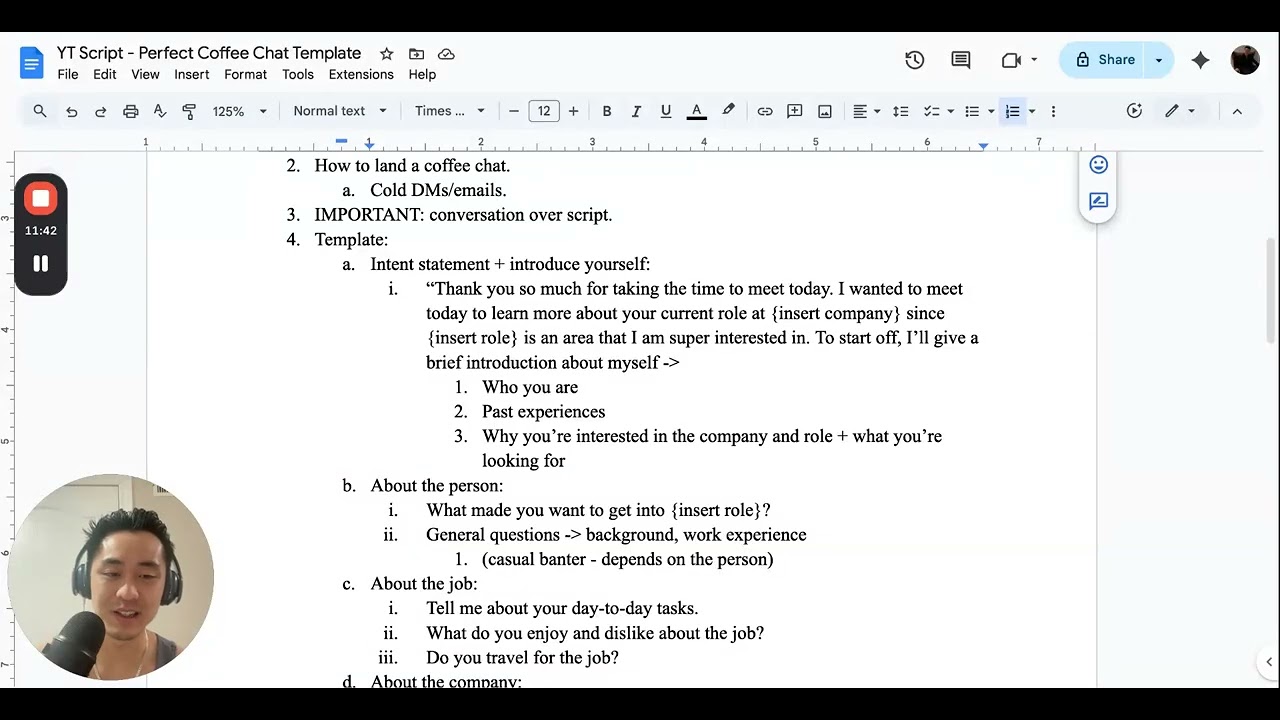The width and height of the screenshot is (1280, 720).
Task: Open the Extensions menu
Action: tap(361, 75)
